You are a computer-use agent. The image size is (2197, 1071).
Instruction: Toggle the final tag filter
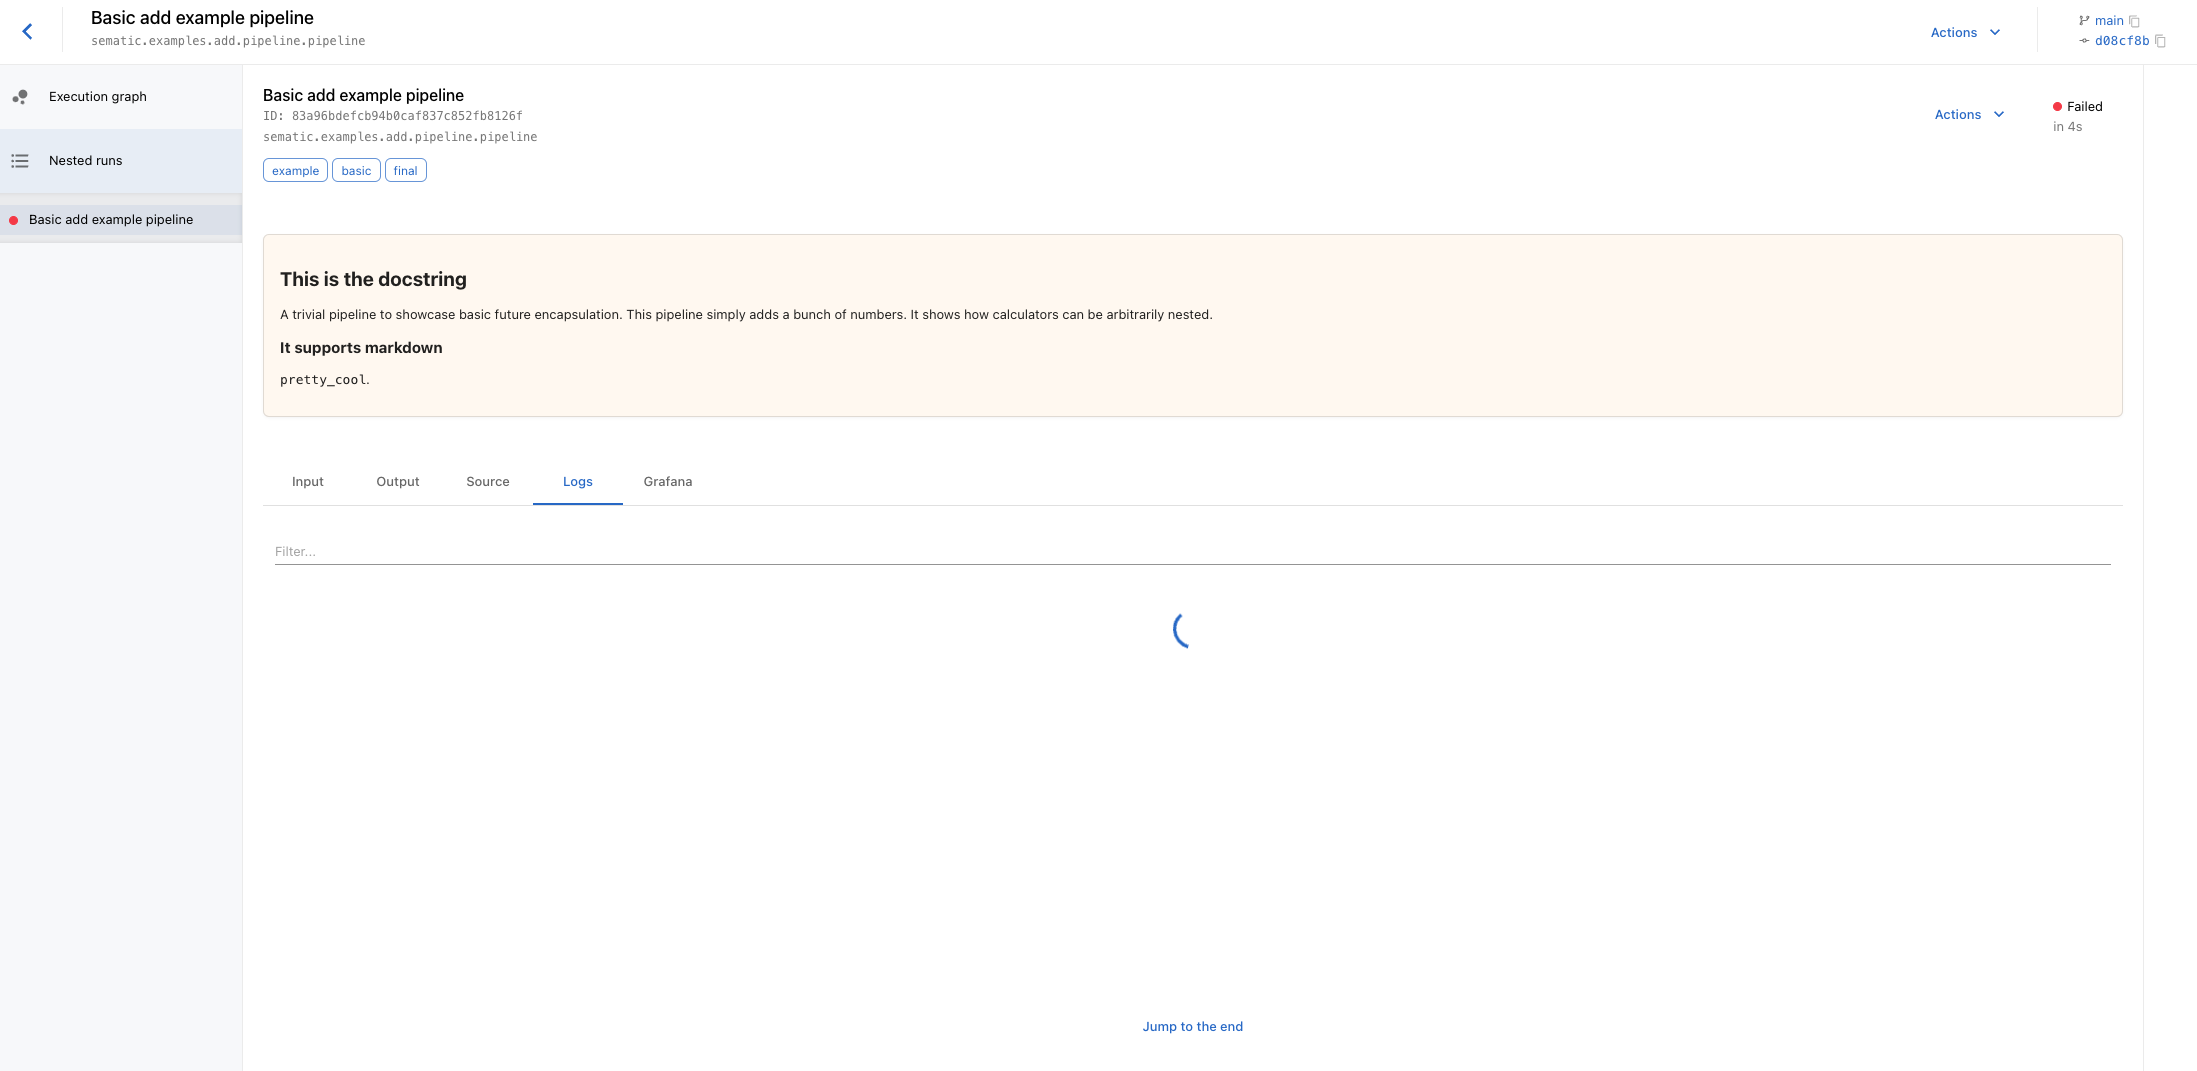pos(405,170)
